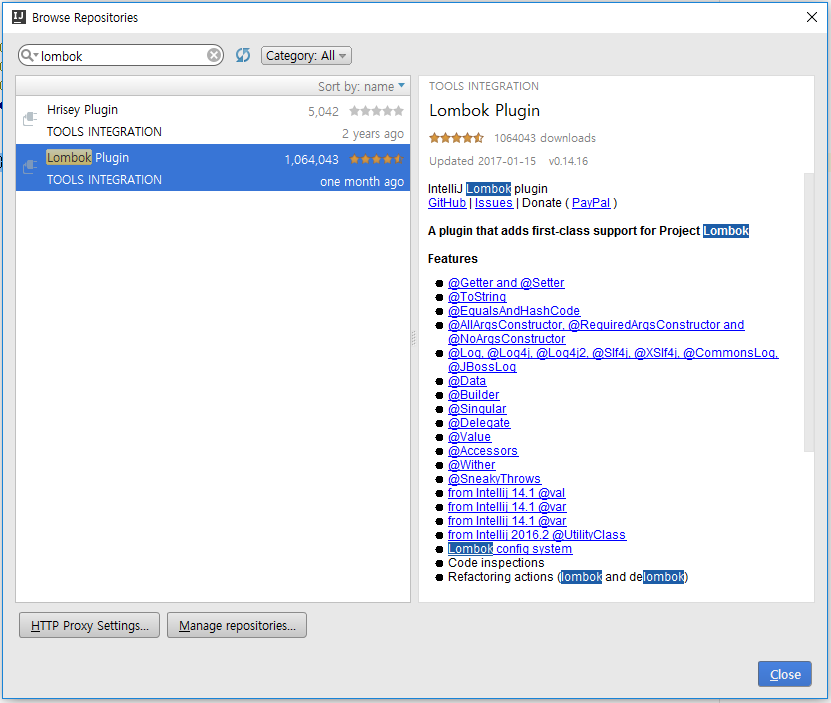Open the @Delegate link
The width and height of the screenshot is (831, 703).
pyautogui.click(x=479, y=423)
